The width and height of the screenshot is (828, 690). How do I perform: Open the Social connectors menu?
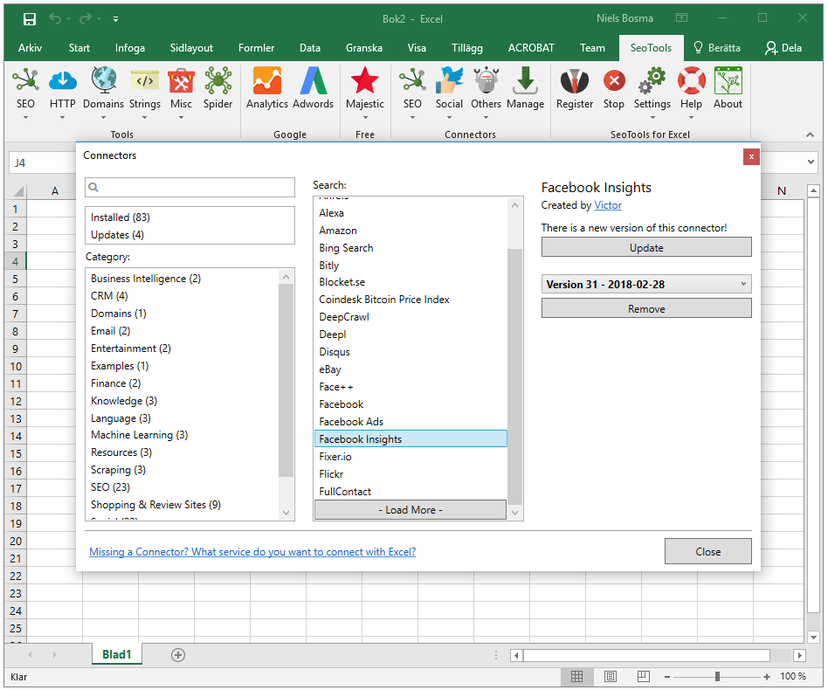click(x=449, y=89)
